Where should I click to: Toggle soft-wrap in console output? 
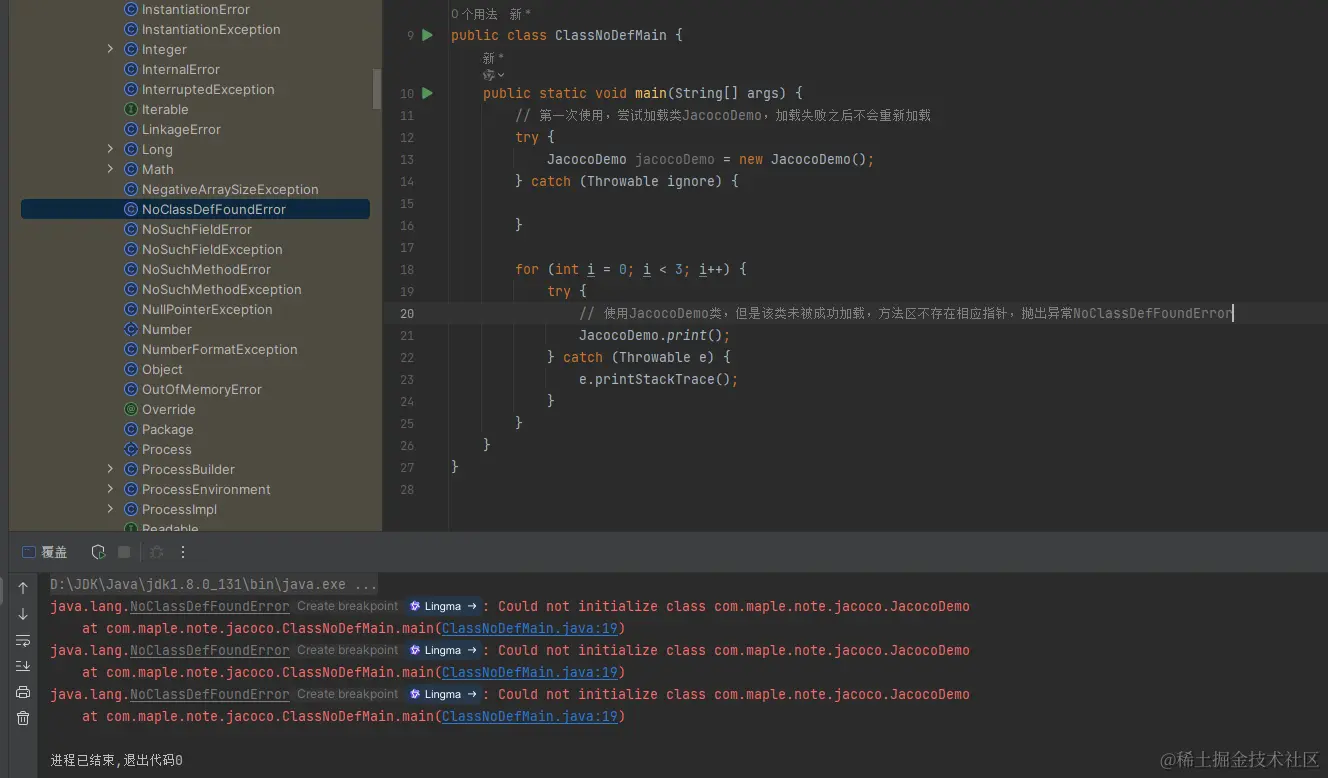coord(23,640)
